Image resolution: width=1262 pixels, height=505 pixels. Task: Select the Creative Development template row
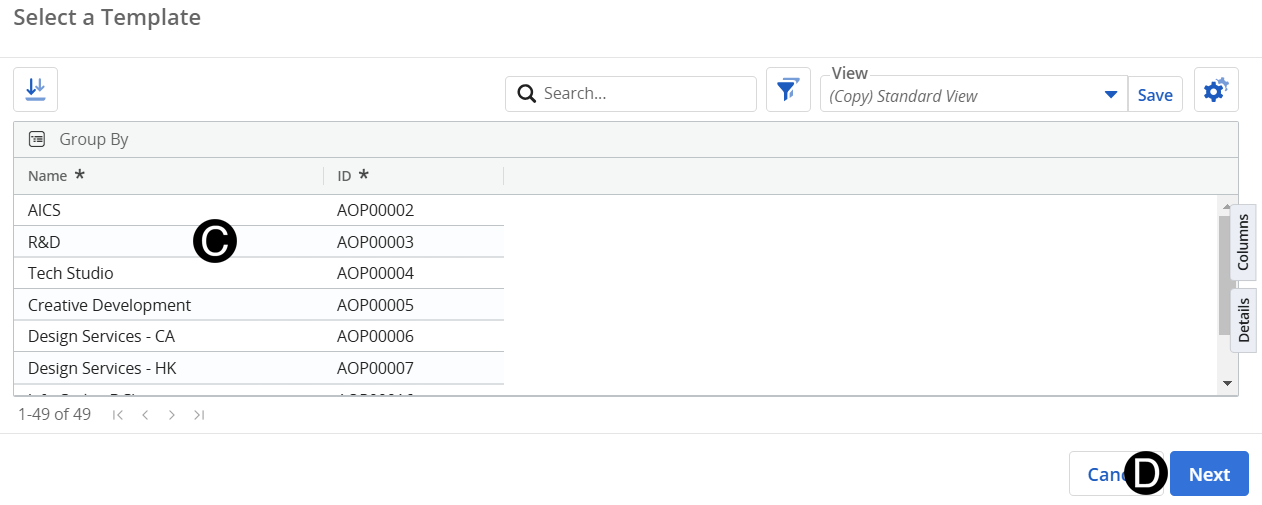coord(109,305)
